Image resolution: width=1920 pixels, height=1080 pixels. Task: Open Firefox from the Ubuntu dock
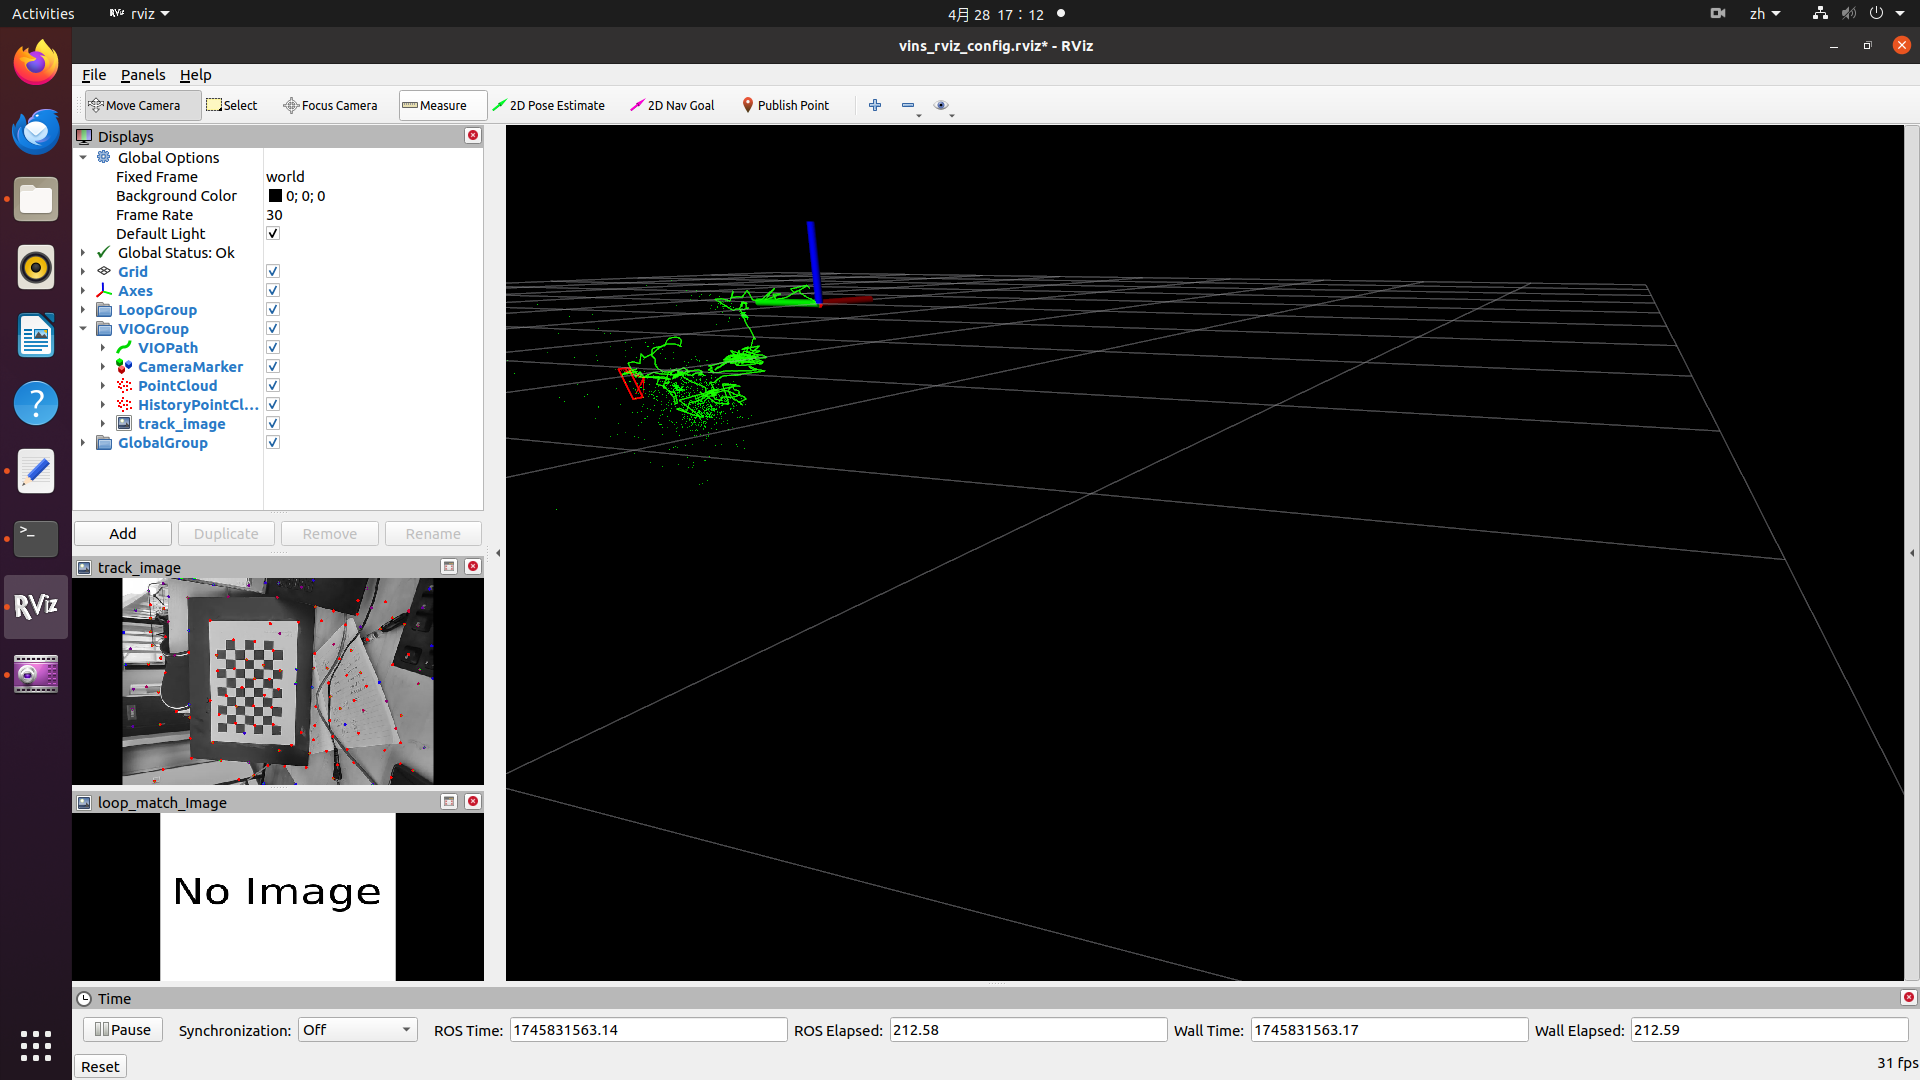click(36, 64)
